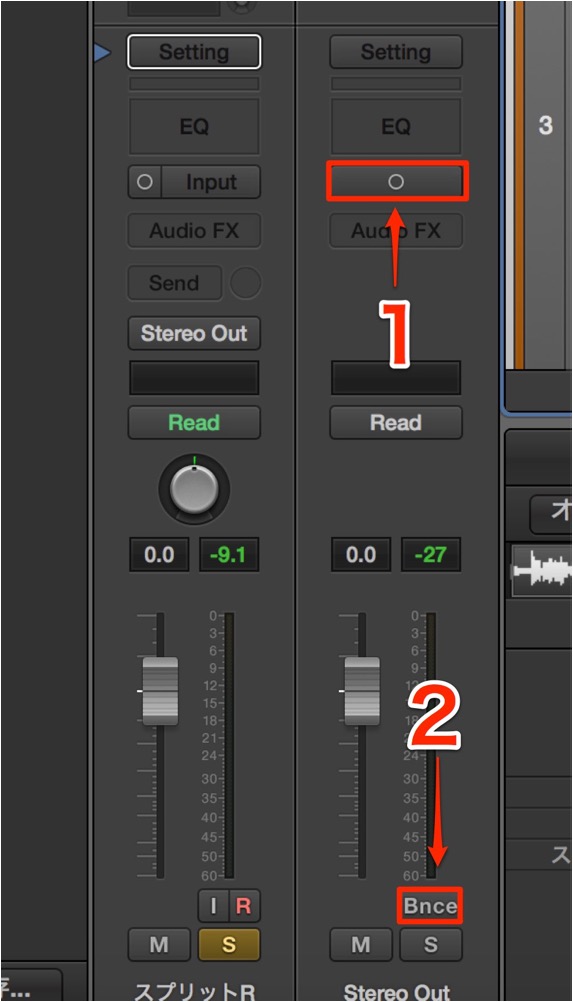Click the level meter on Stereo Out
Screen dimensions: 573x1002
coord(431,745)
